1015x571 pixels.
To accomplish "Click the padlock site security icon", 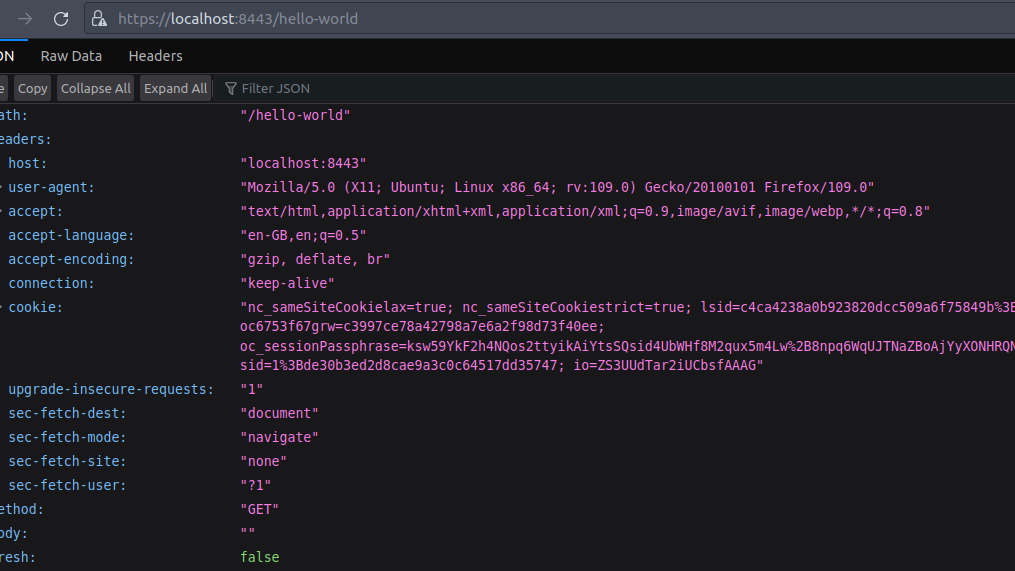I will click(99, 19).
